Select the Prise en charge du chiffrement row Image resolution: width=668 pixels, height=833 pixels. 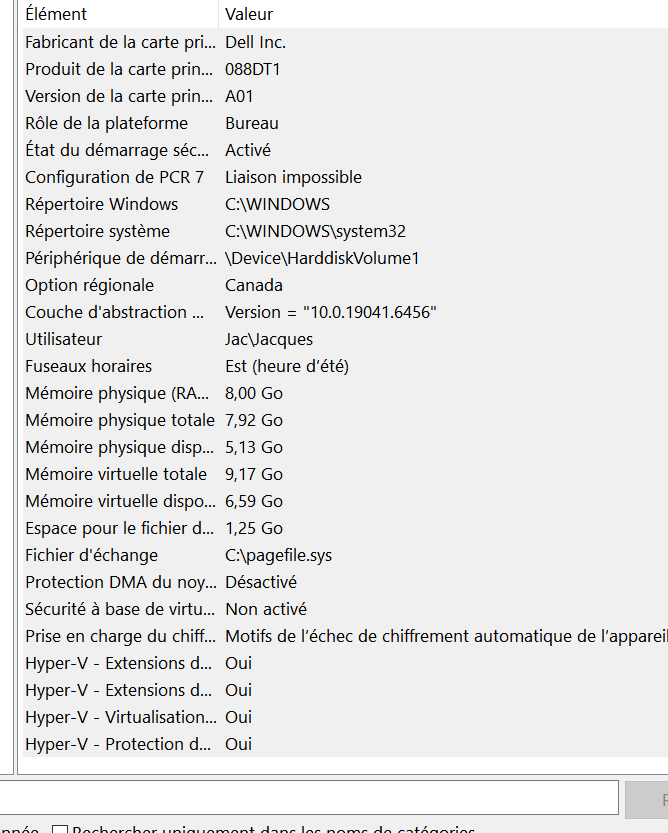click(345, 636)
